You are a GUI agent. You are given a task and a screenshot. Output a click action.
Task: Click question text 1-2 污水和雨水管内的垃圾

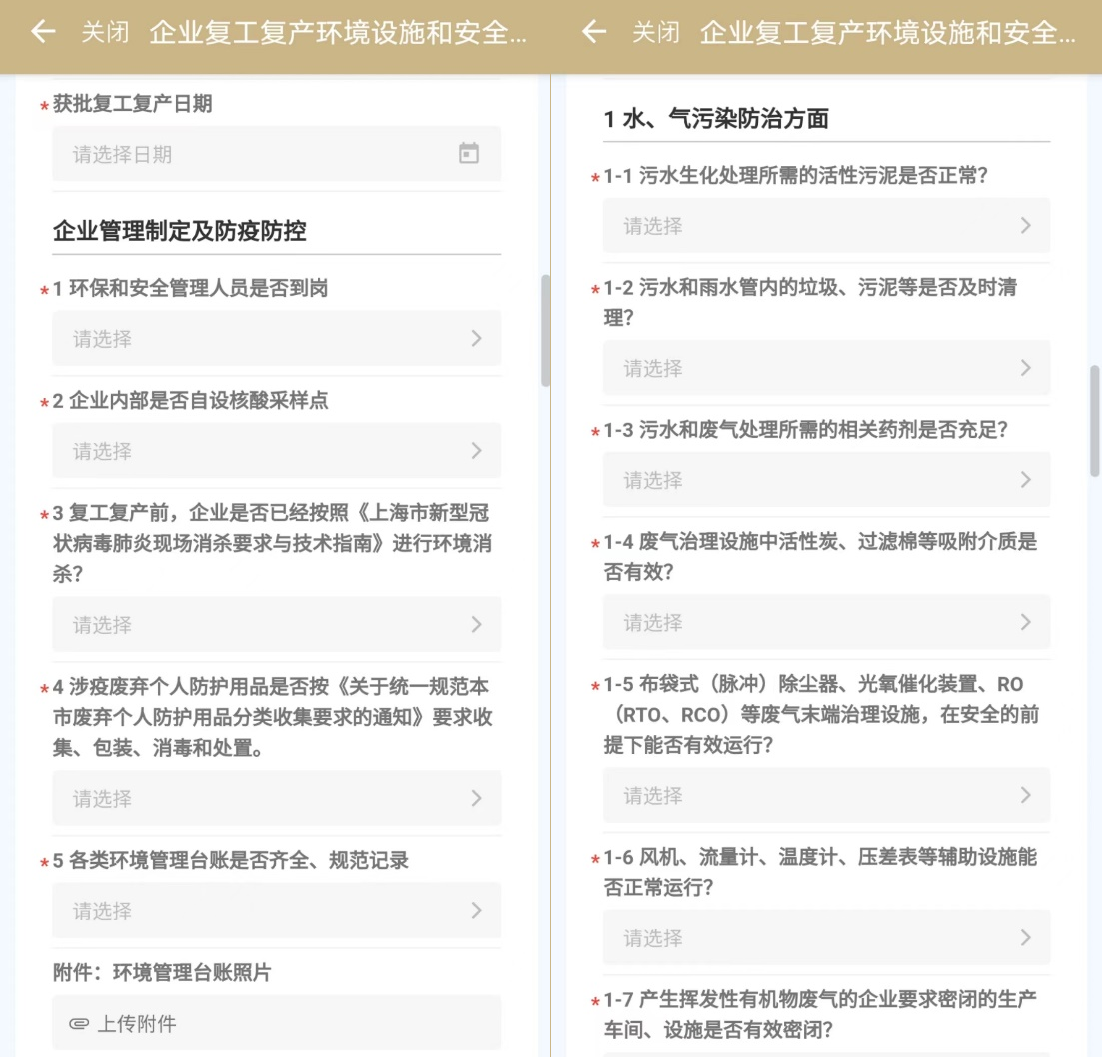click(810, 302)
